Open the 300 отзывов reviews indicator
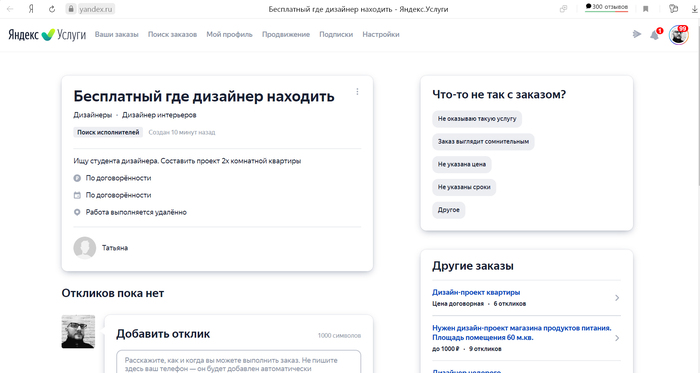Viewport: 700px width, 373px height. pos(606,7)
